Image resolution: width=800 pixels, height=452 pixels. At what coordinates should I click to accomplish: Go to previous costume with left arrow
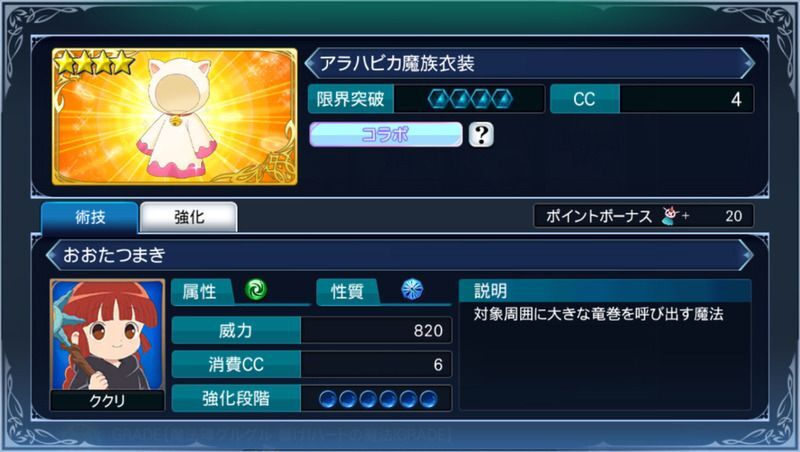(x=310, y=63)
